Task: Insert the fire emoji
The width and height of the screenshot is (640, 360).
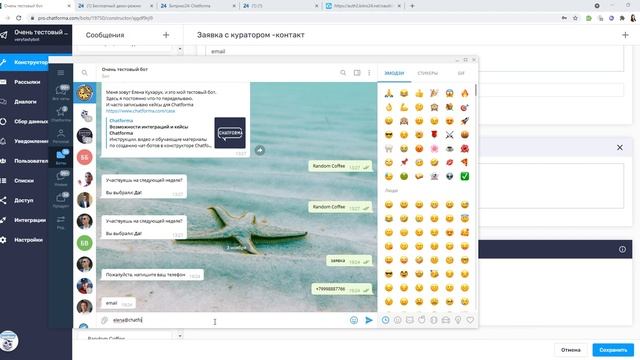Action: (464, 93)
